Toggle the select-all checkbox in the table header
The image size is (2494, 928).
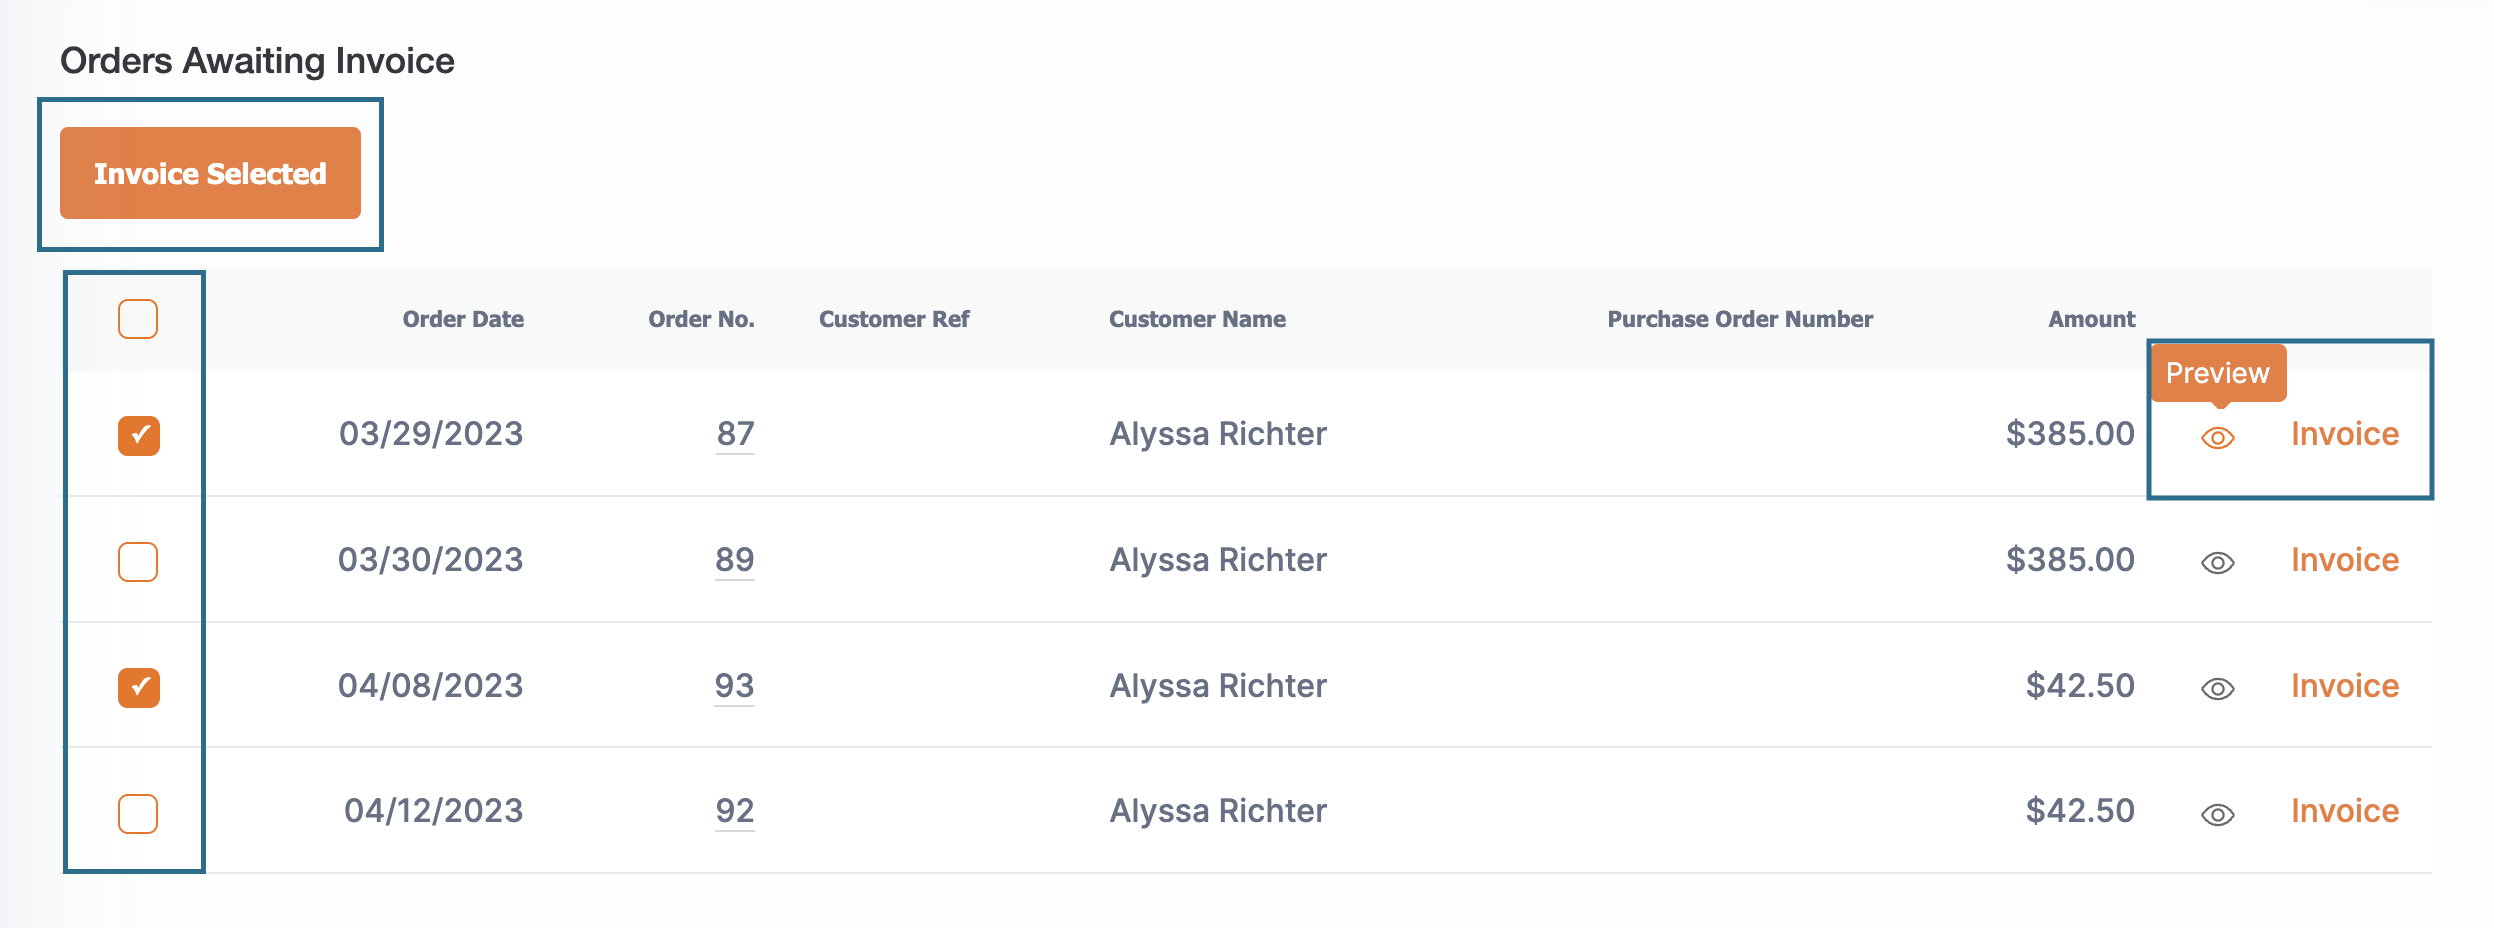pyautogui.click(x=138, y=319)
